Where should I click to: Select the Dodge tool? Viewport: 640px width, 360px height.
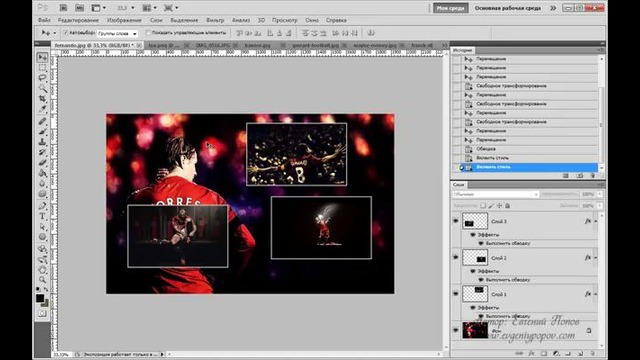[42, 193]
